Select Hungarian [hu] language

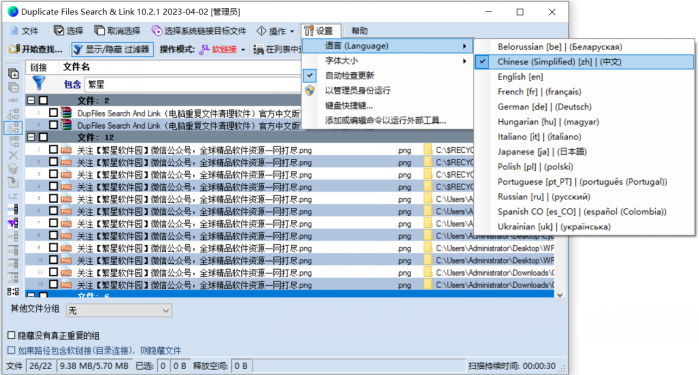click(x=584, y=122)
